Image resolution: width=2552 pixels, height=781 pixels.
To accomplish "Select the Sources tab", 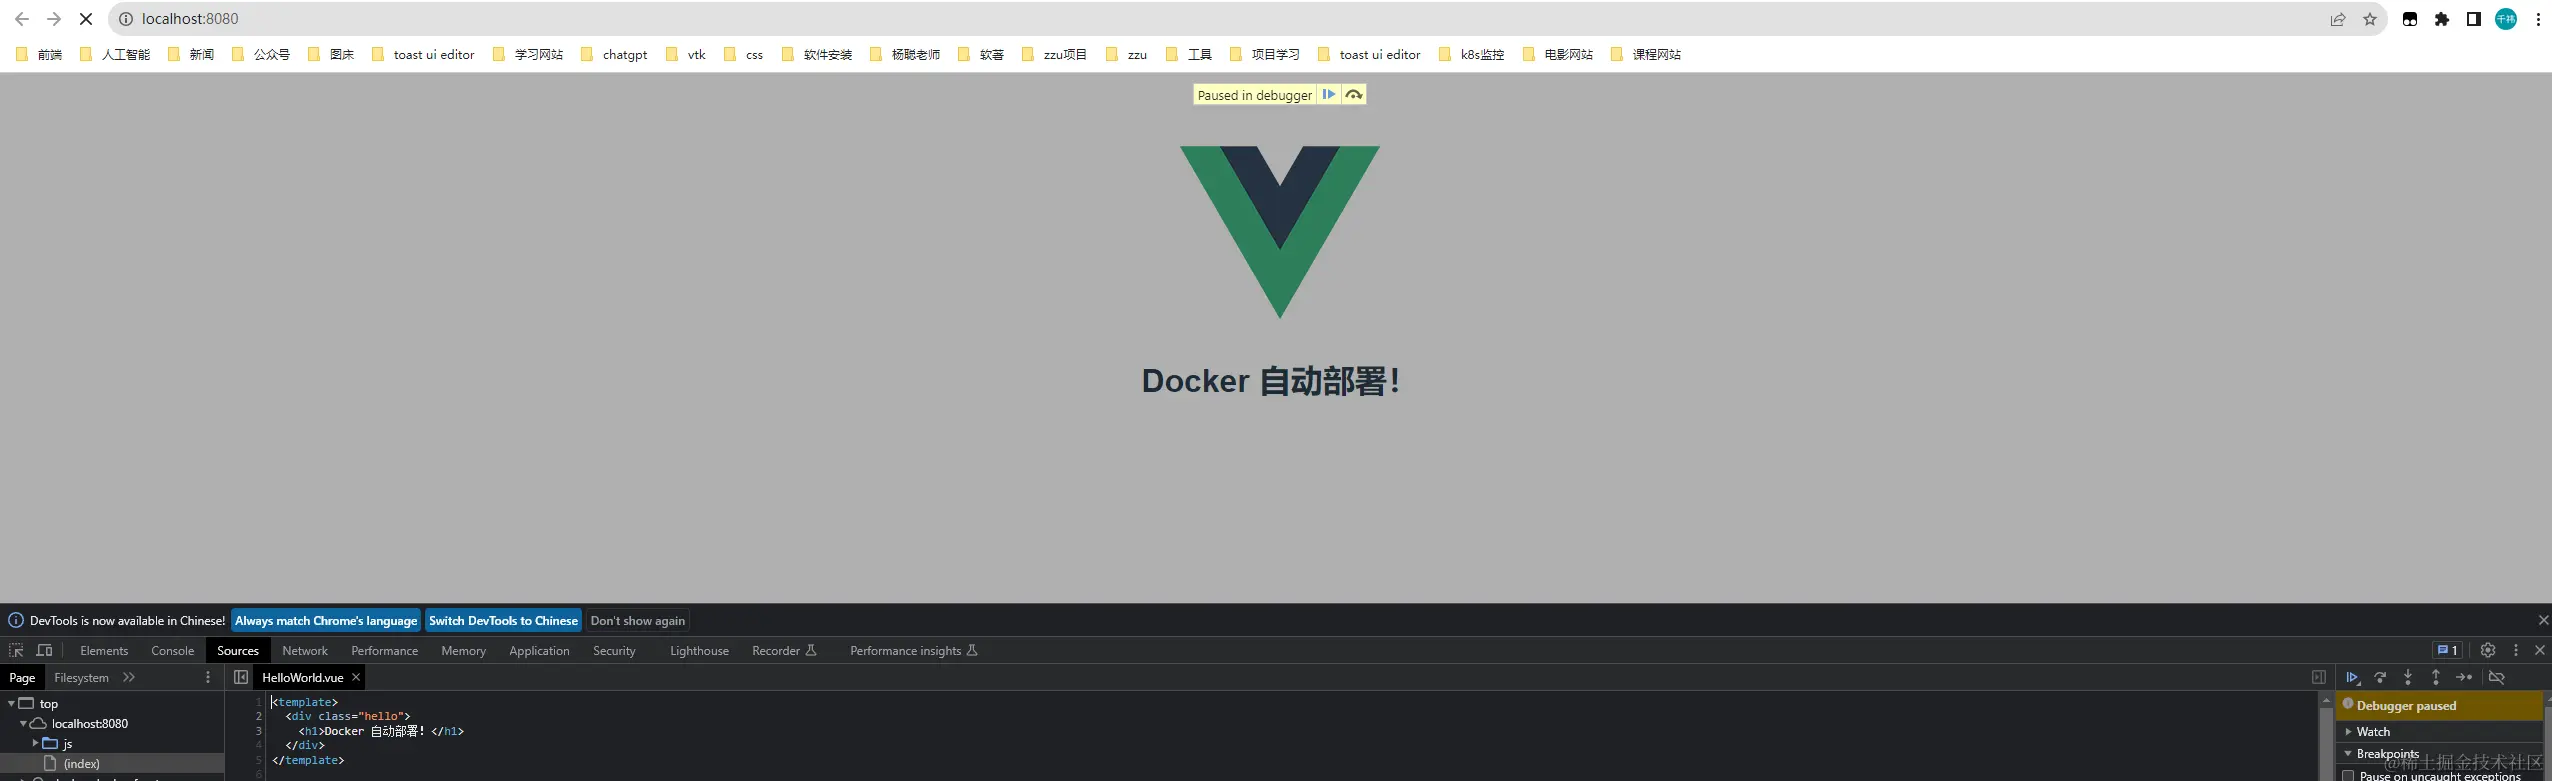I will [238, 650].
